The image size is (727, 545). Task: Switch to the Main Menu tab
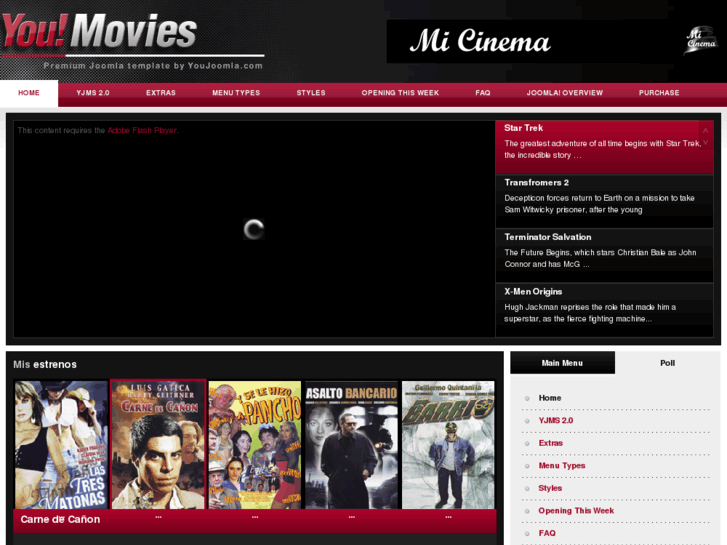tap(562, 363)
